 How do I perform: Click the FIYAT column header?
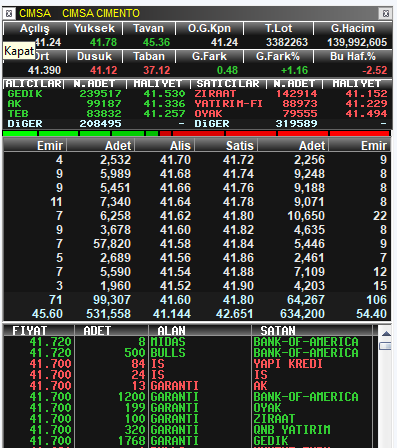[39, 331]
